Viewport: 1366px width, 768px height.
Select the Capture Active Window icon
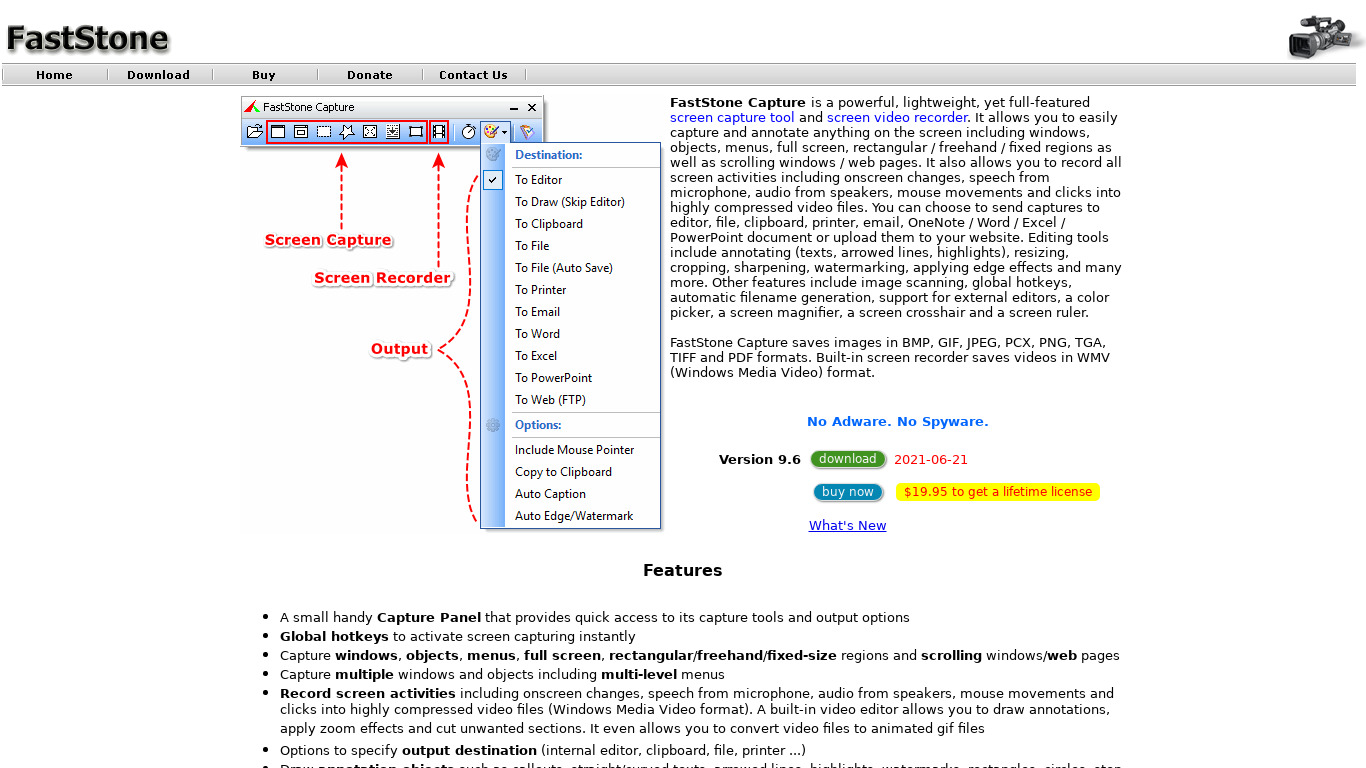(x=278, y=131)
